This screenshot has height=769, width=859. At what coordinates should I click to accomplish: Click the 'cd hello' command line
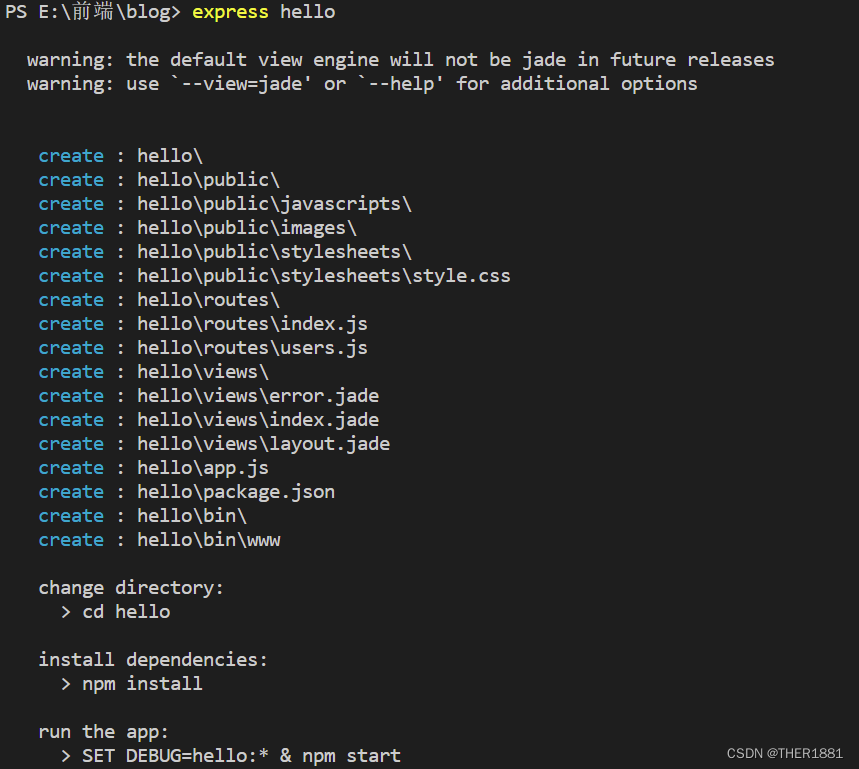(126, 612)
